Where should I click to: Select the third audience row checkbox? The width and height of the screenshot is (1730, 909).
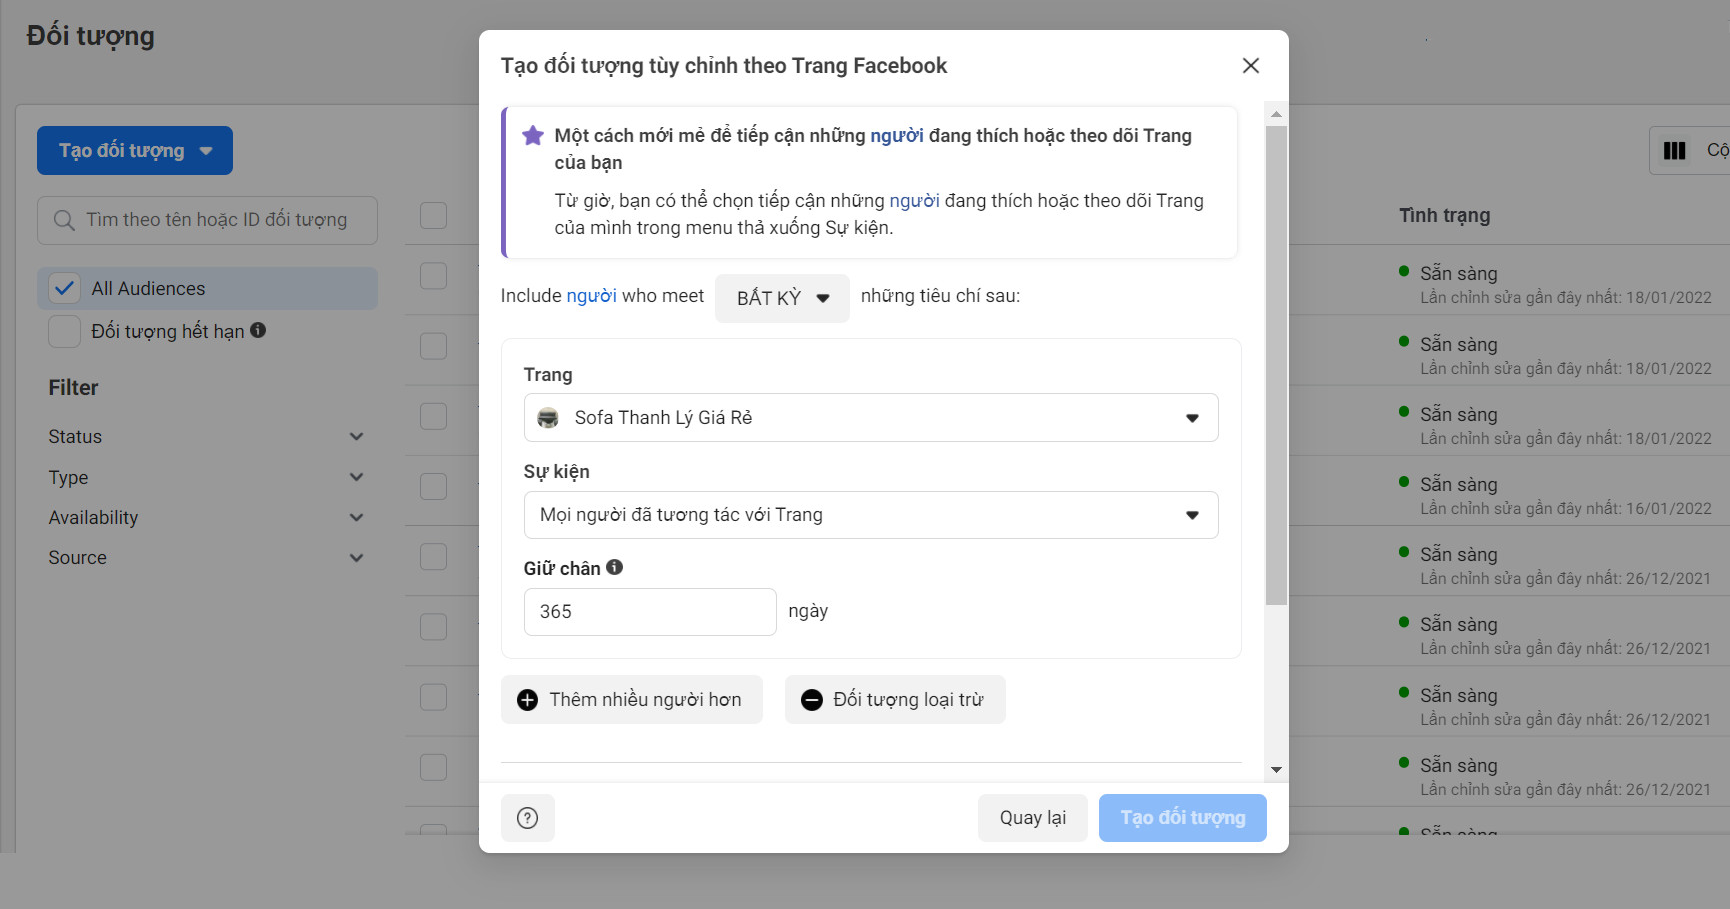click(x=433, y=416)
